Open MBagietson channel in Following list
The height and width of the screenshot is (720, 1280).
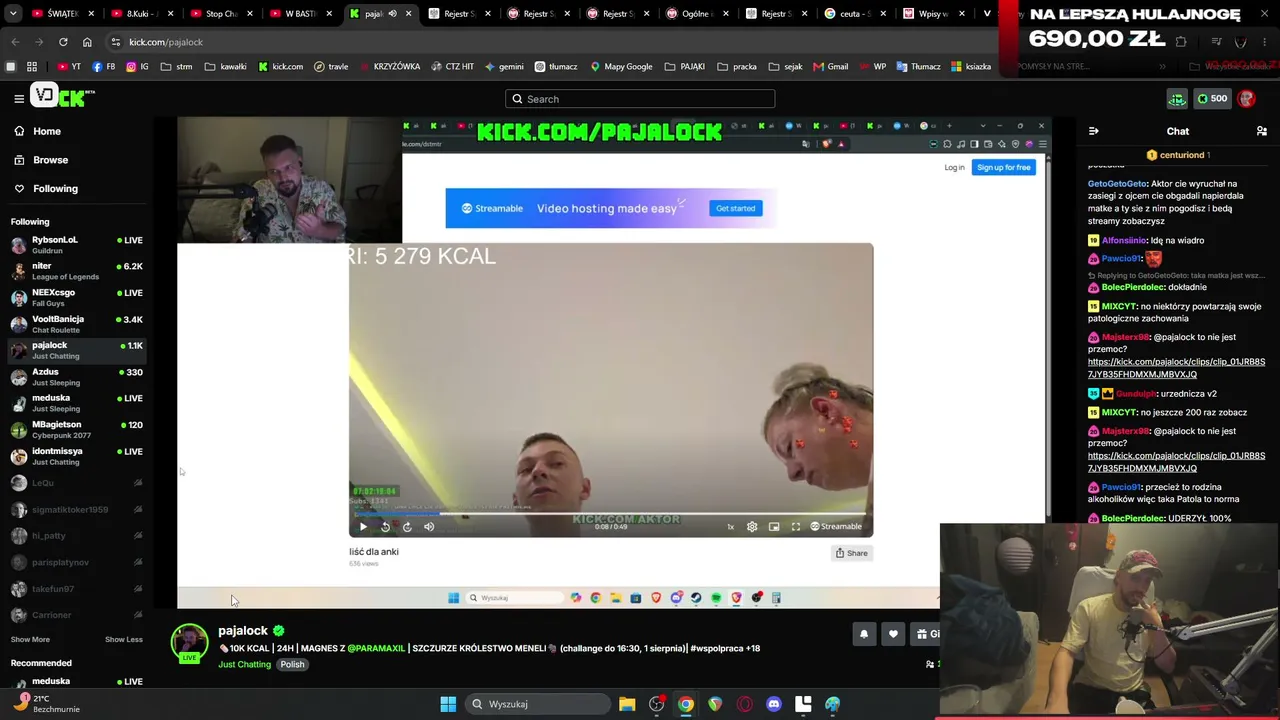(77, 430)
